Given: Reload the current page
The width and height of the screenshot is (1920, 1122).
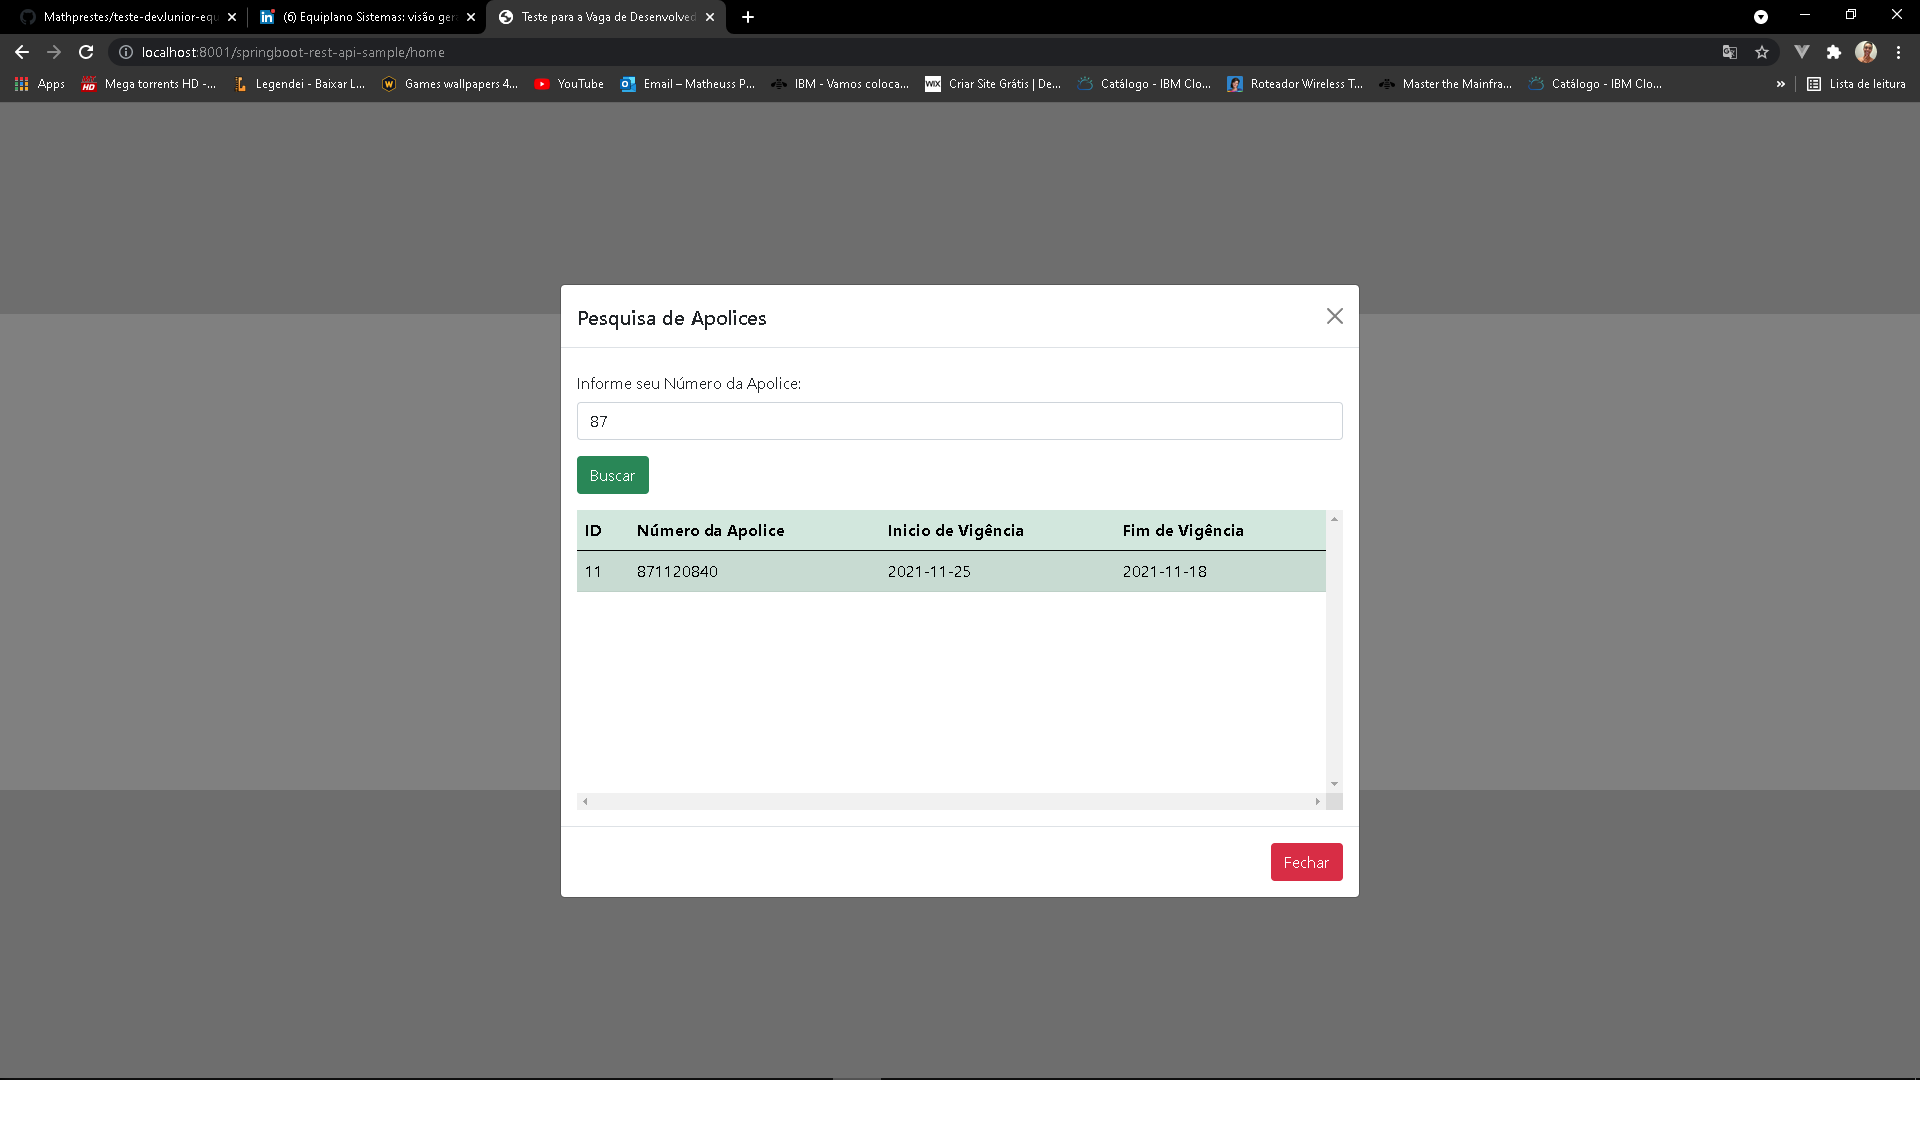Looking at the screenshot, I should coord(86,52).
